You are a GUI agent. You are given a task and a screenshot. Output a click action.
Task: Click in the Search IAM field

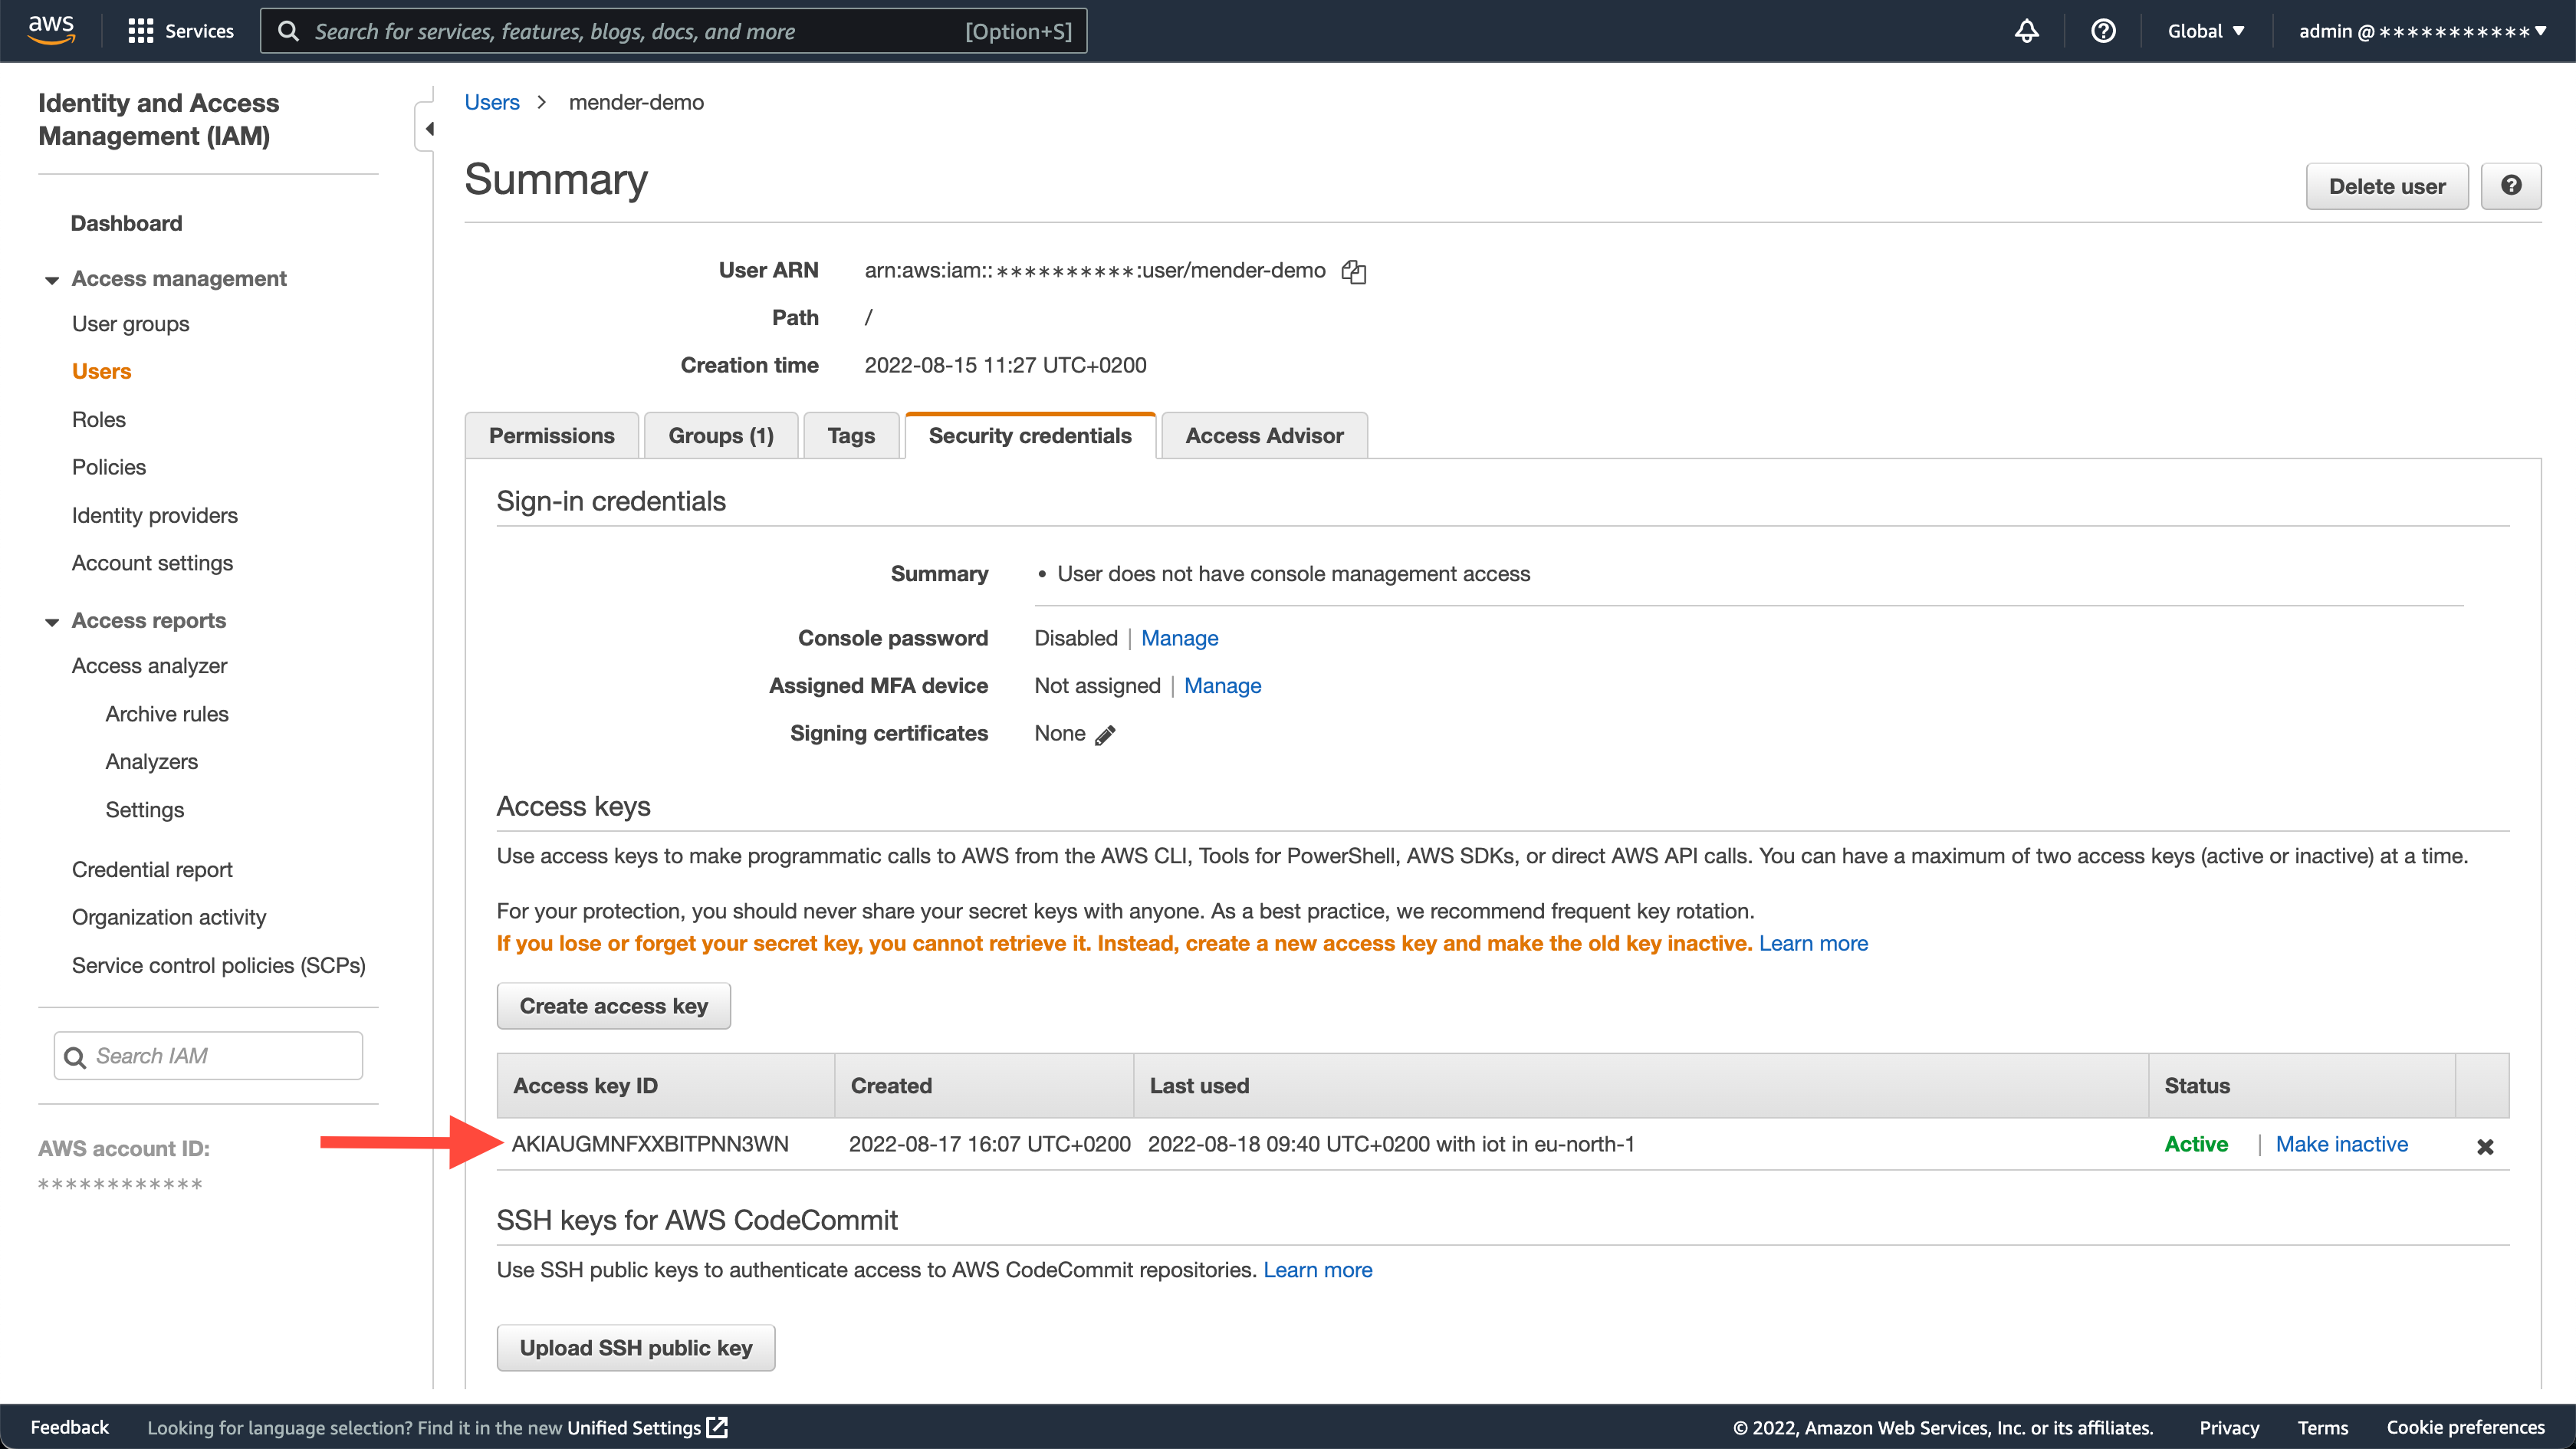(x=220, y=1056)
